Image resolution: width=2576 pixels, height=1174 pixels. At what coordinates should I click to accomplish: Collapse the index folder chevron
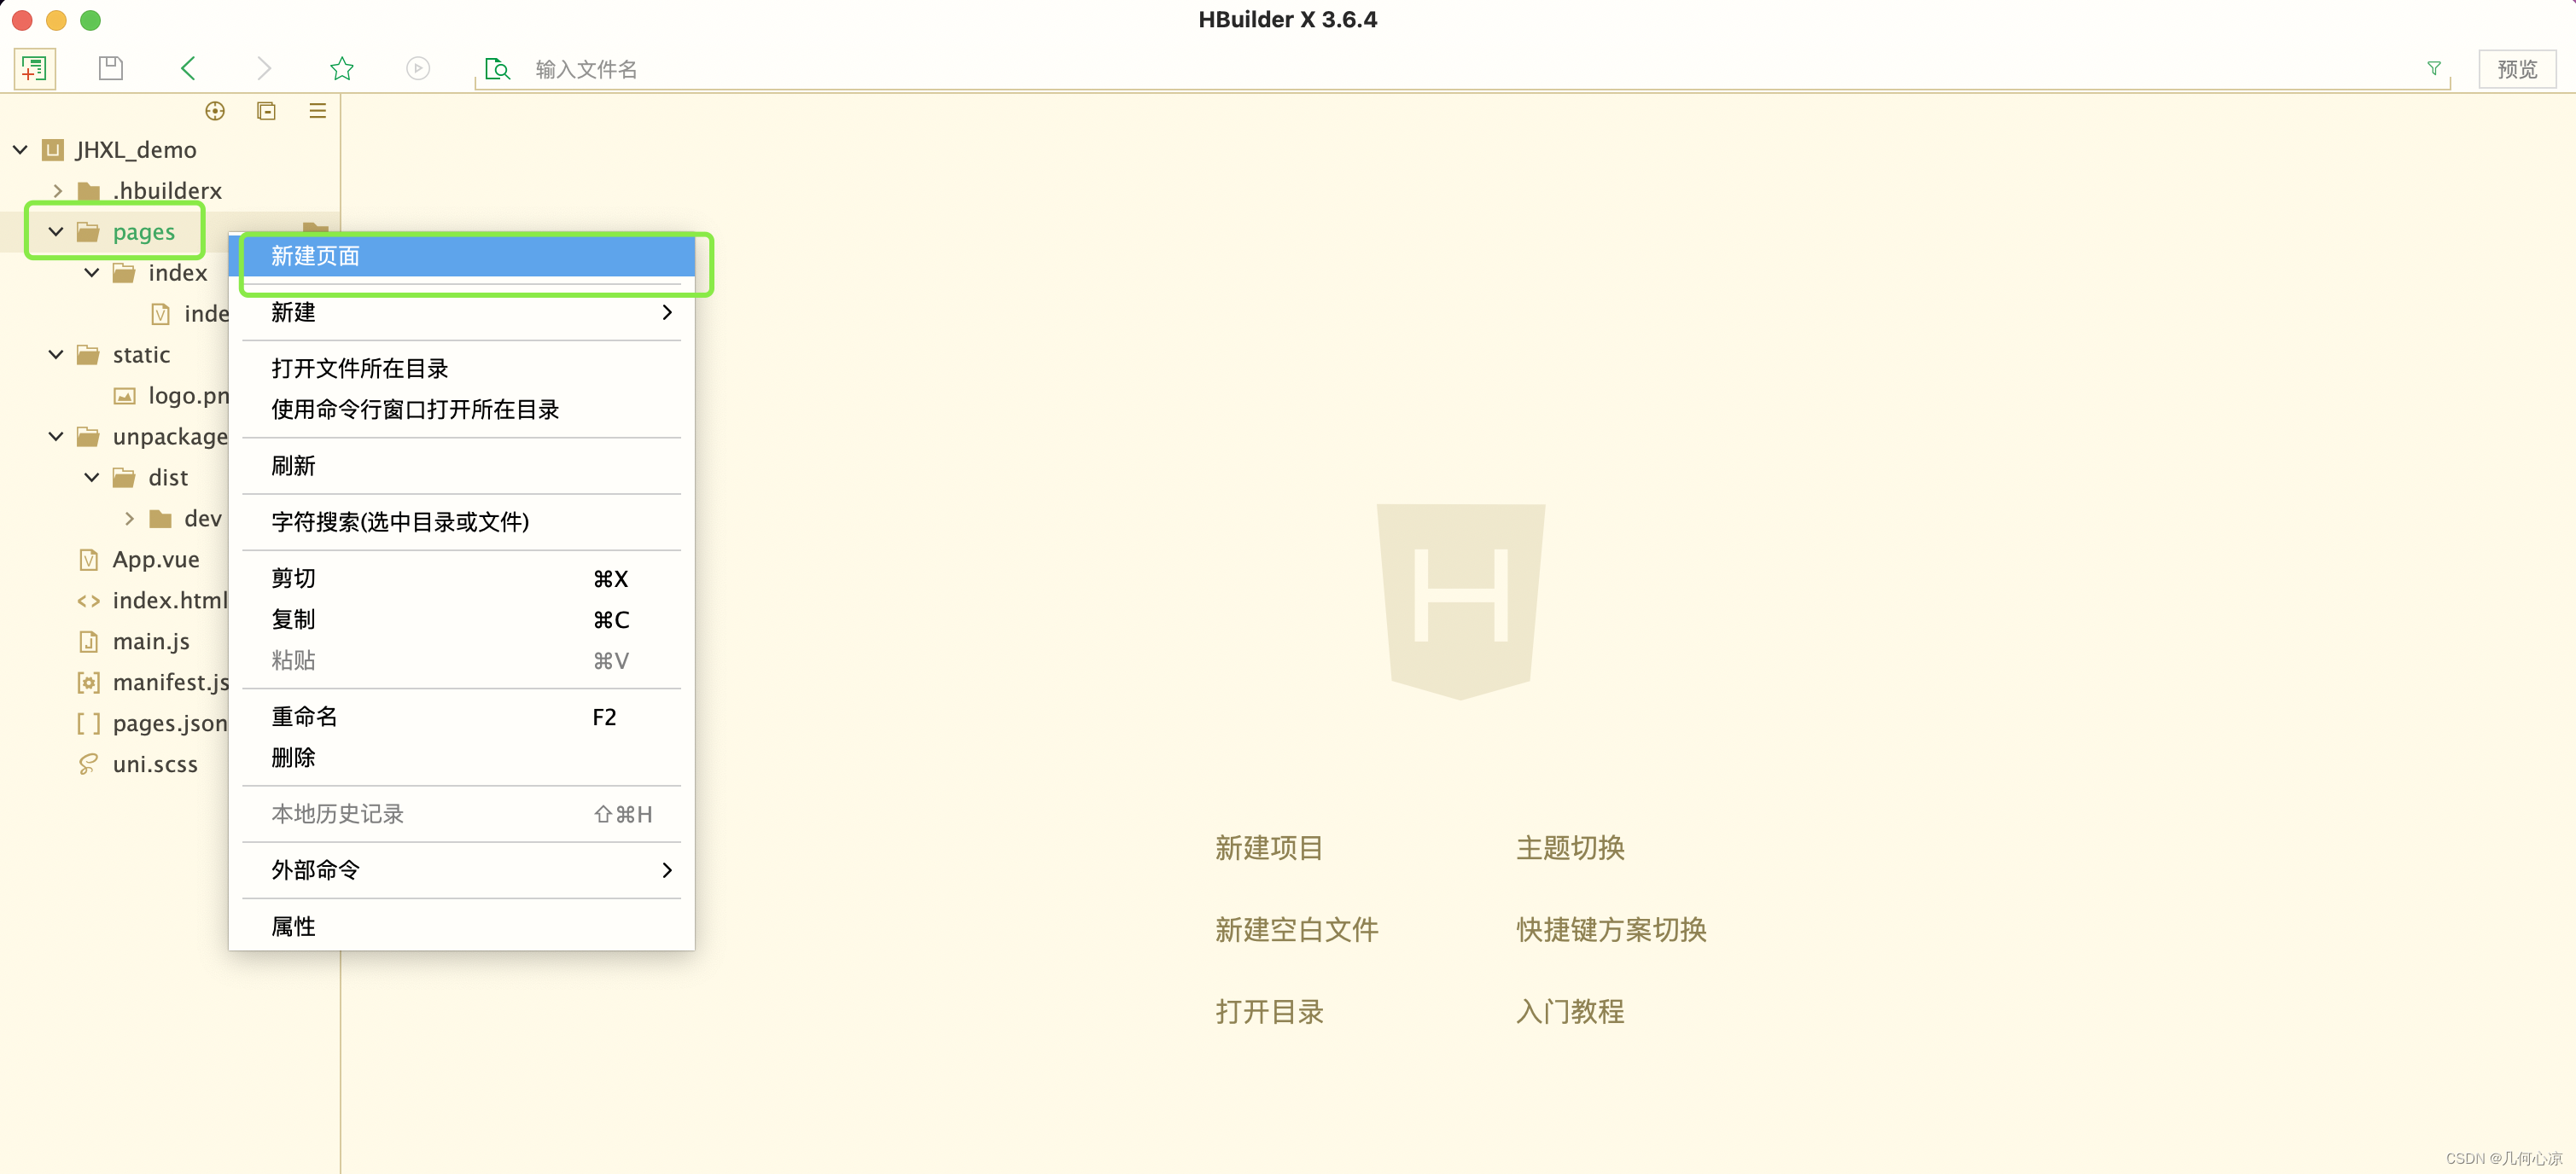[92, 273]
